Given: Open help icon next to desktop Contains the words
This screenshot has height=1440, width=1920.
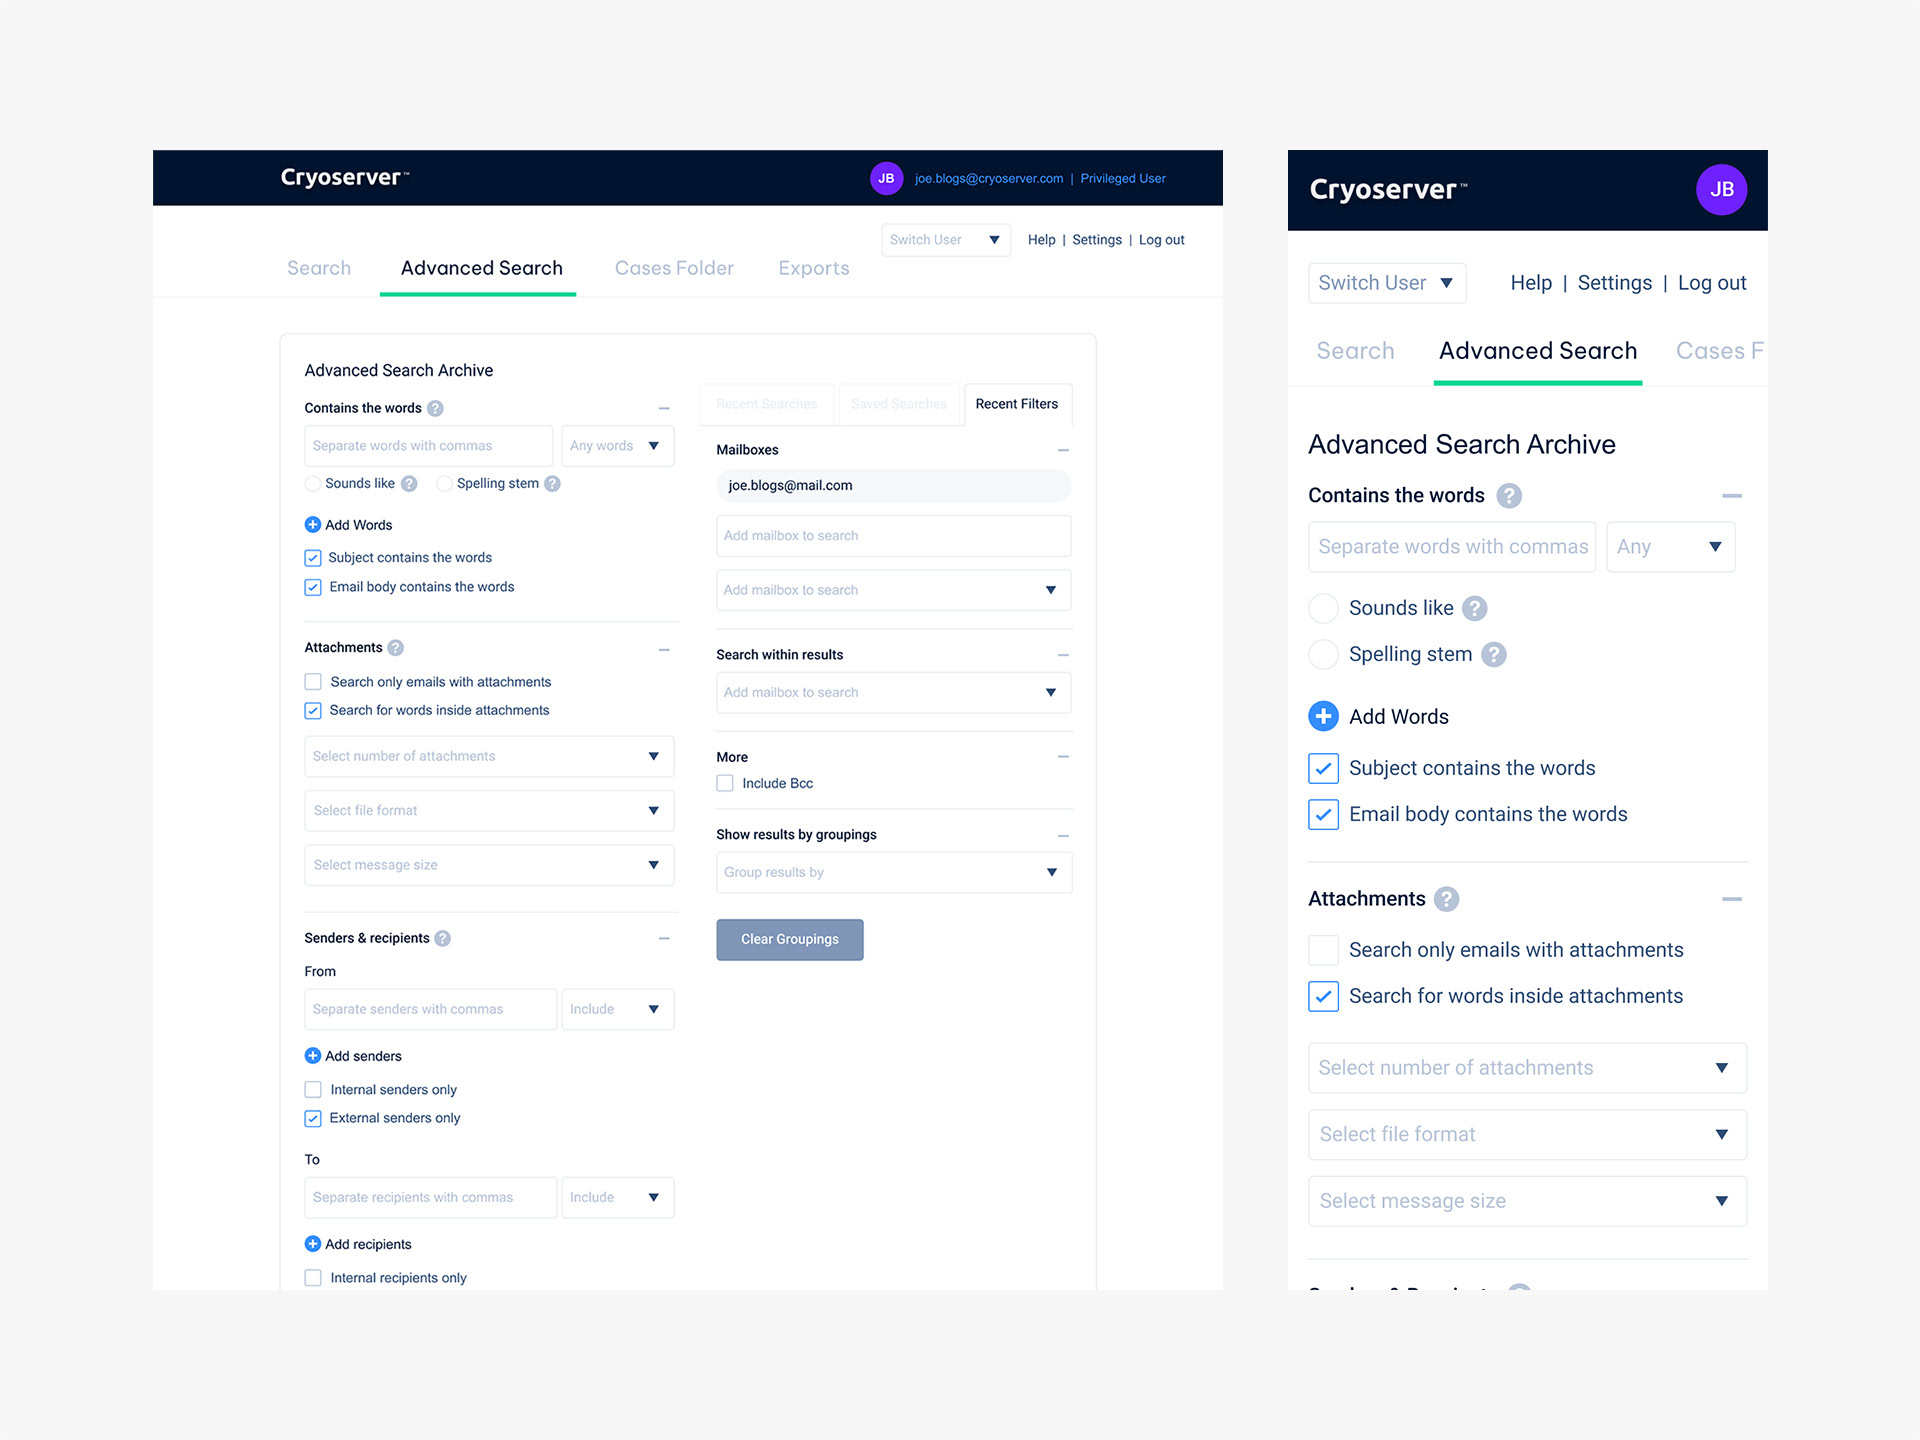Looking at the screenshot, I should click(435, 408).
